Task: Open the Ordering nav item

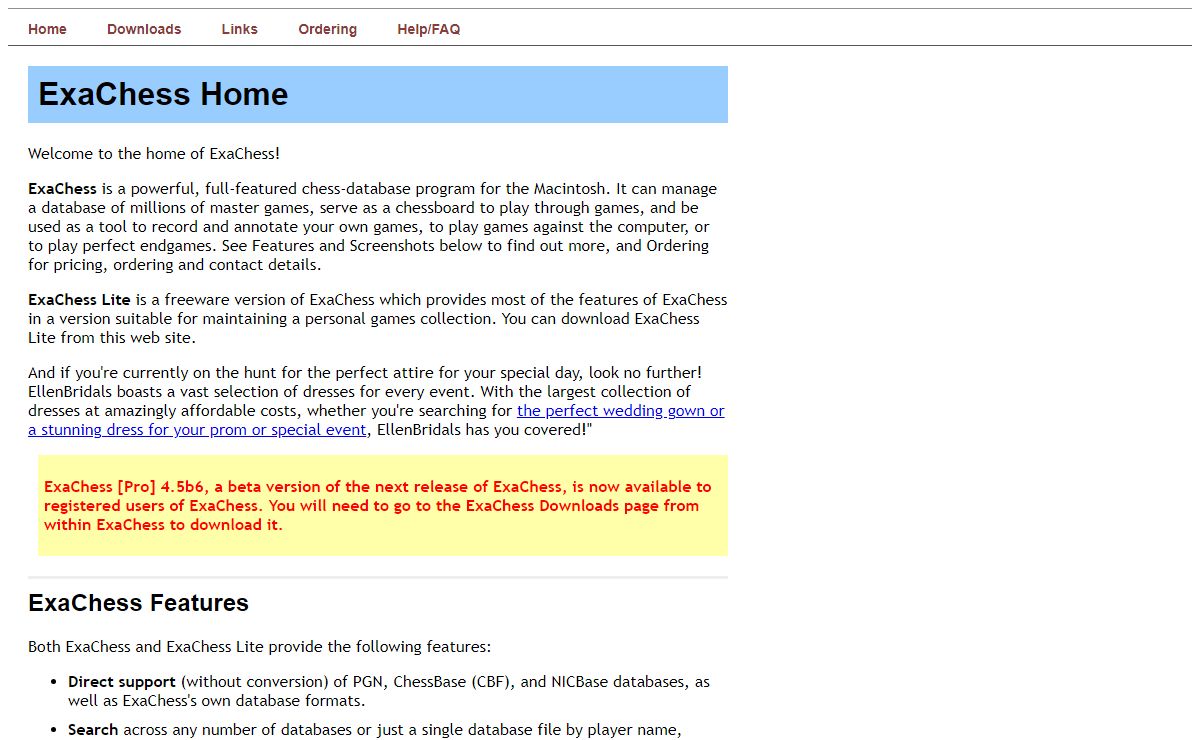Action: tap(327, 29)
